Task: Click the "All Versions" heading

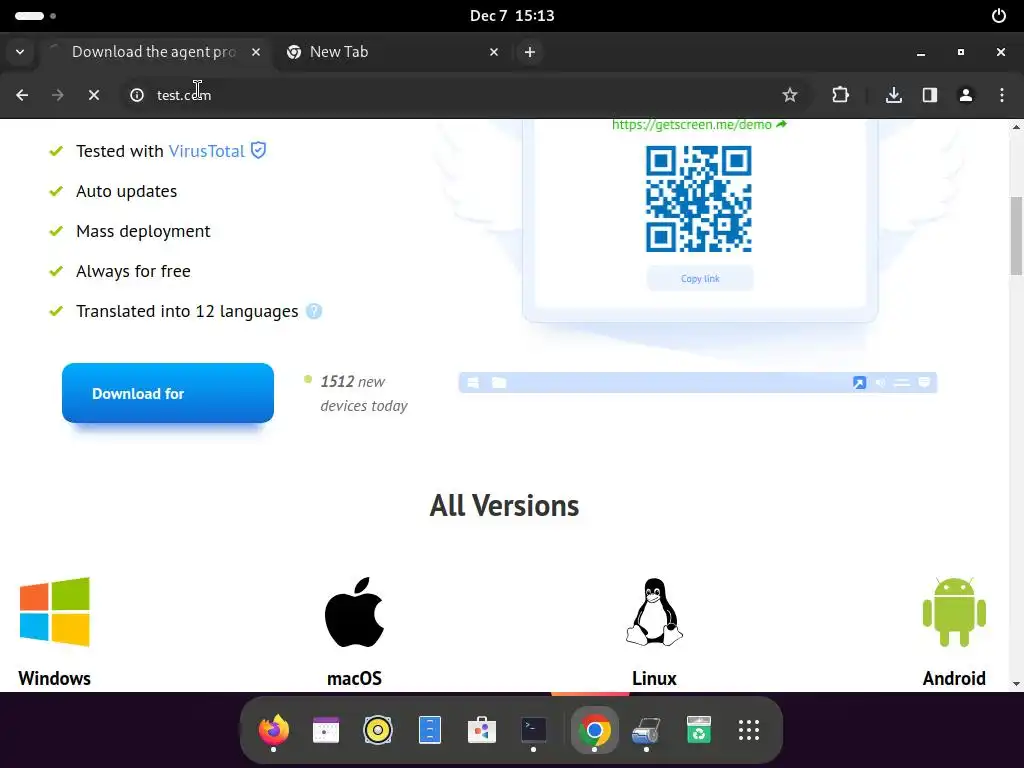Action: [x=504, y=505]
